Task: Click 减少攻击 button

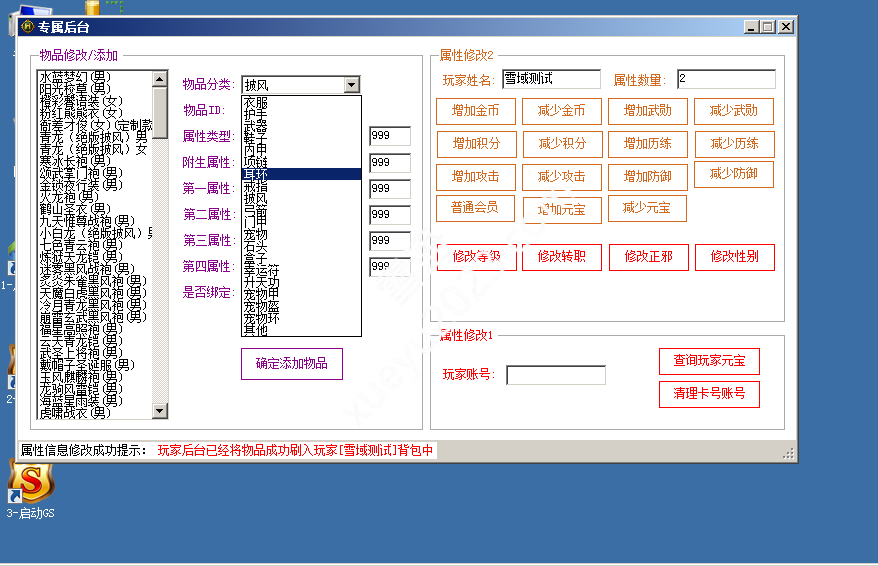Action: [562, 177]
